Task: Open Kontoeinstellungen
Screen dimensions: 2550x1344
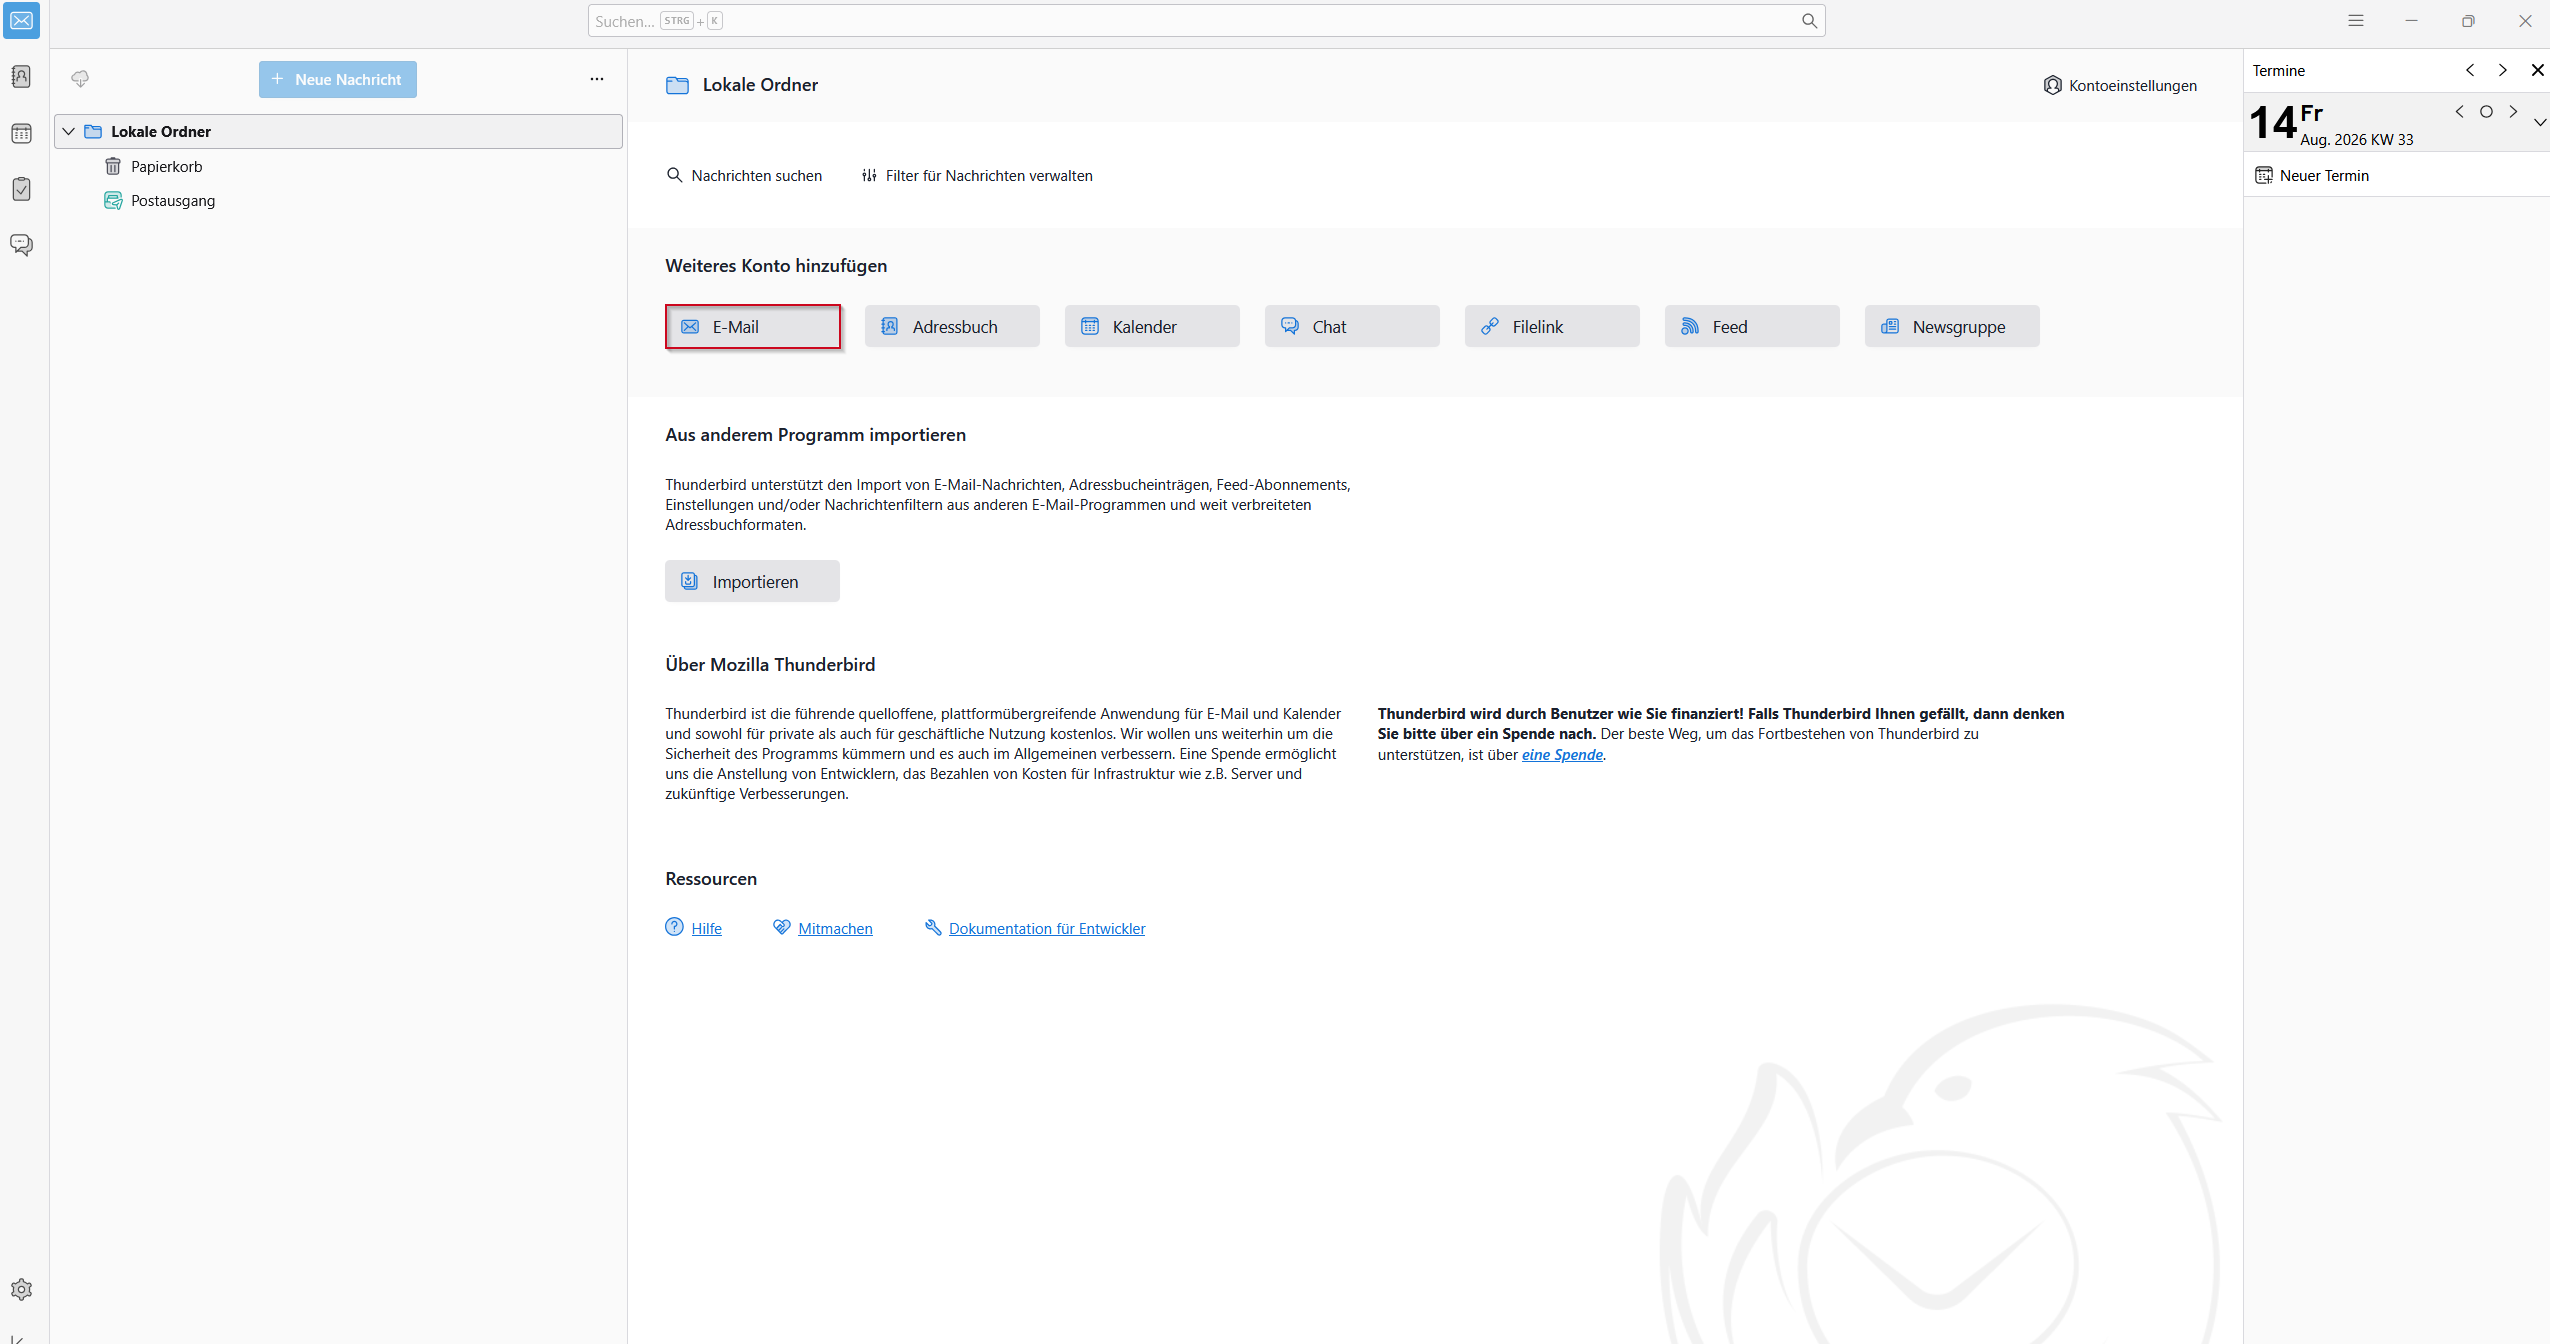Action: tap(2120, 85)
